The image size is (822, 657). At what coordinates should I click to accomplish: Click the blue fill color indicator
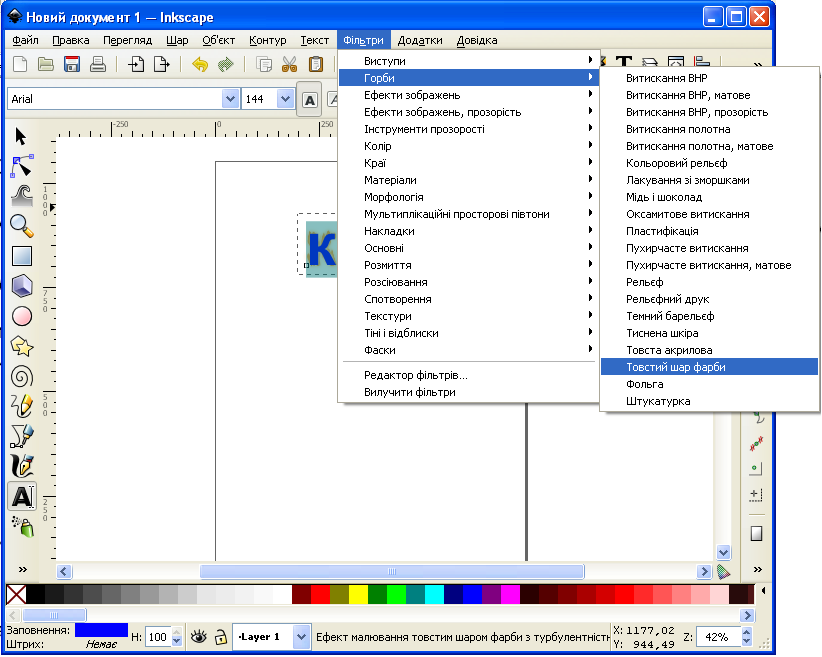click(x=101, y=630)
